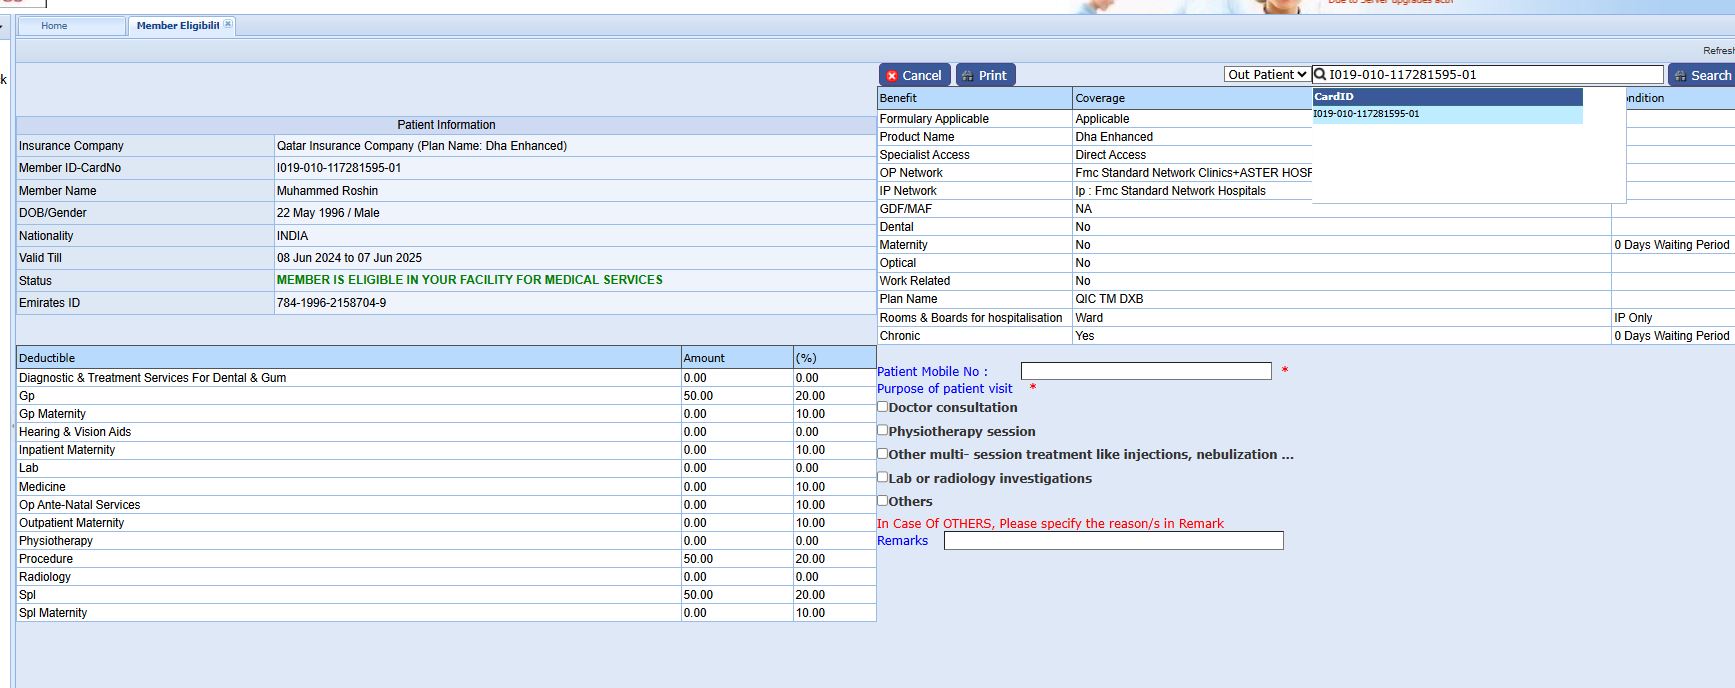This screenshot has width=1735, height=688.
Task: Open the Out Patient dropdown
Action: tap(1267, 74)
